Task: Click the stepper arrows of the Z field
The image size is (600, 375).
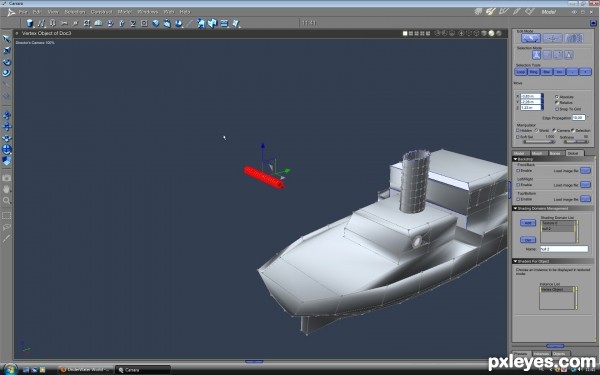Action: (x=542, y=108)
